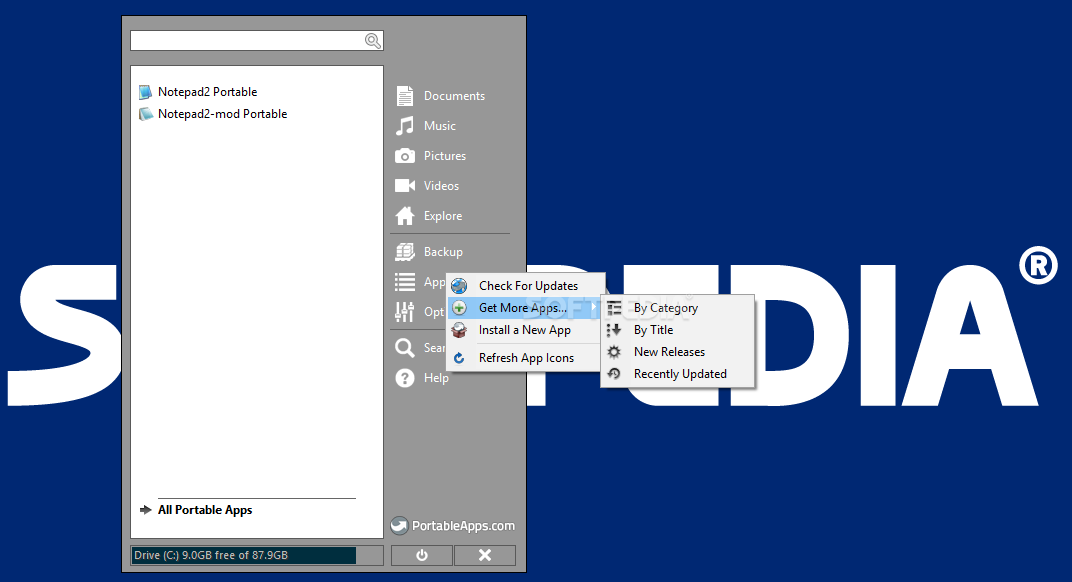Expand the Get More Apps submenu arrow
The image size is (1072, 582).
593,308
